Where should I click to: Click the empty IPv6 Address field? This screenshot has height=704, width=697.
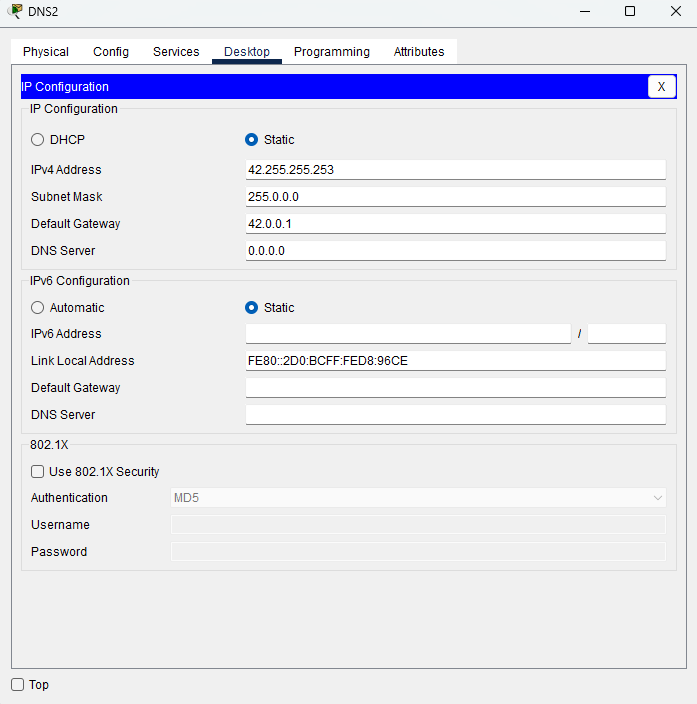click(x=408, y=334)
